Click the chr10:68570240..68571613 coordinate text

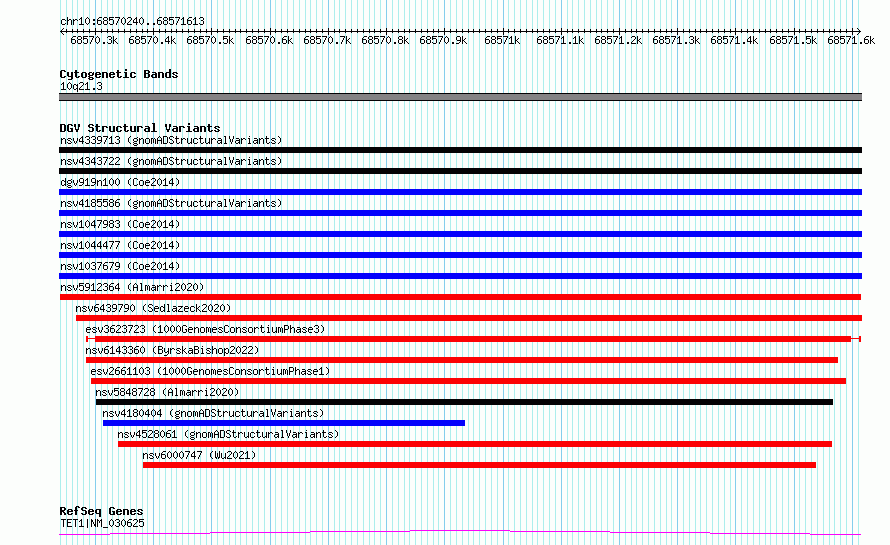point(132,22)
